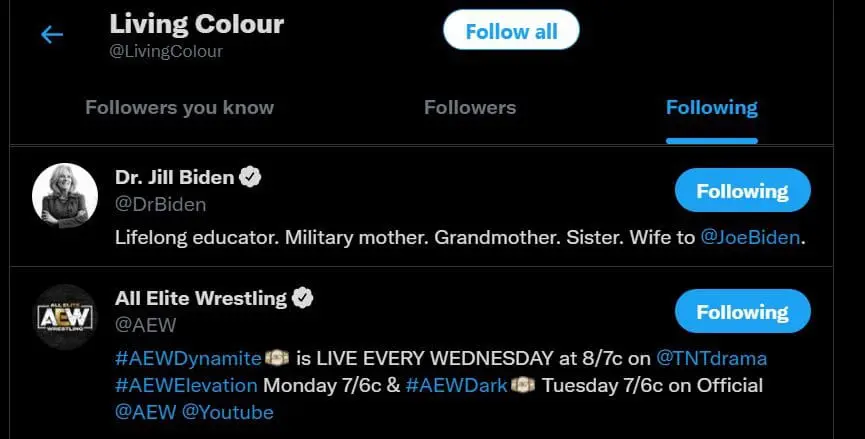The image size is (865, 439).
Task: Toggle Following button for All Elite Wrestling
Action: tap(742, 312)
